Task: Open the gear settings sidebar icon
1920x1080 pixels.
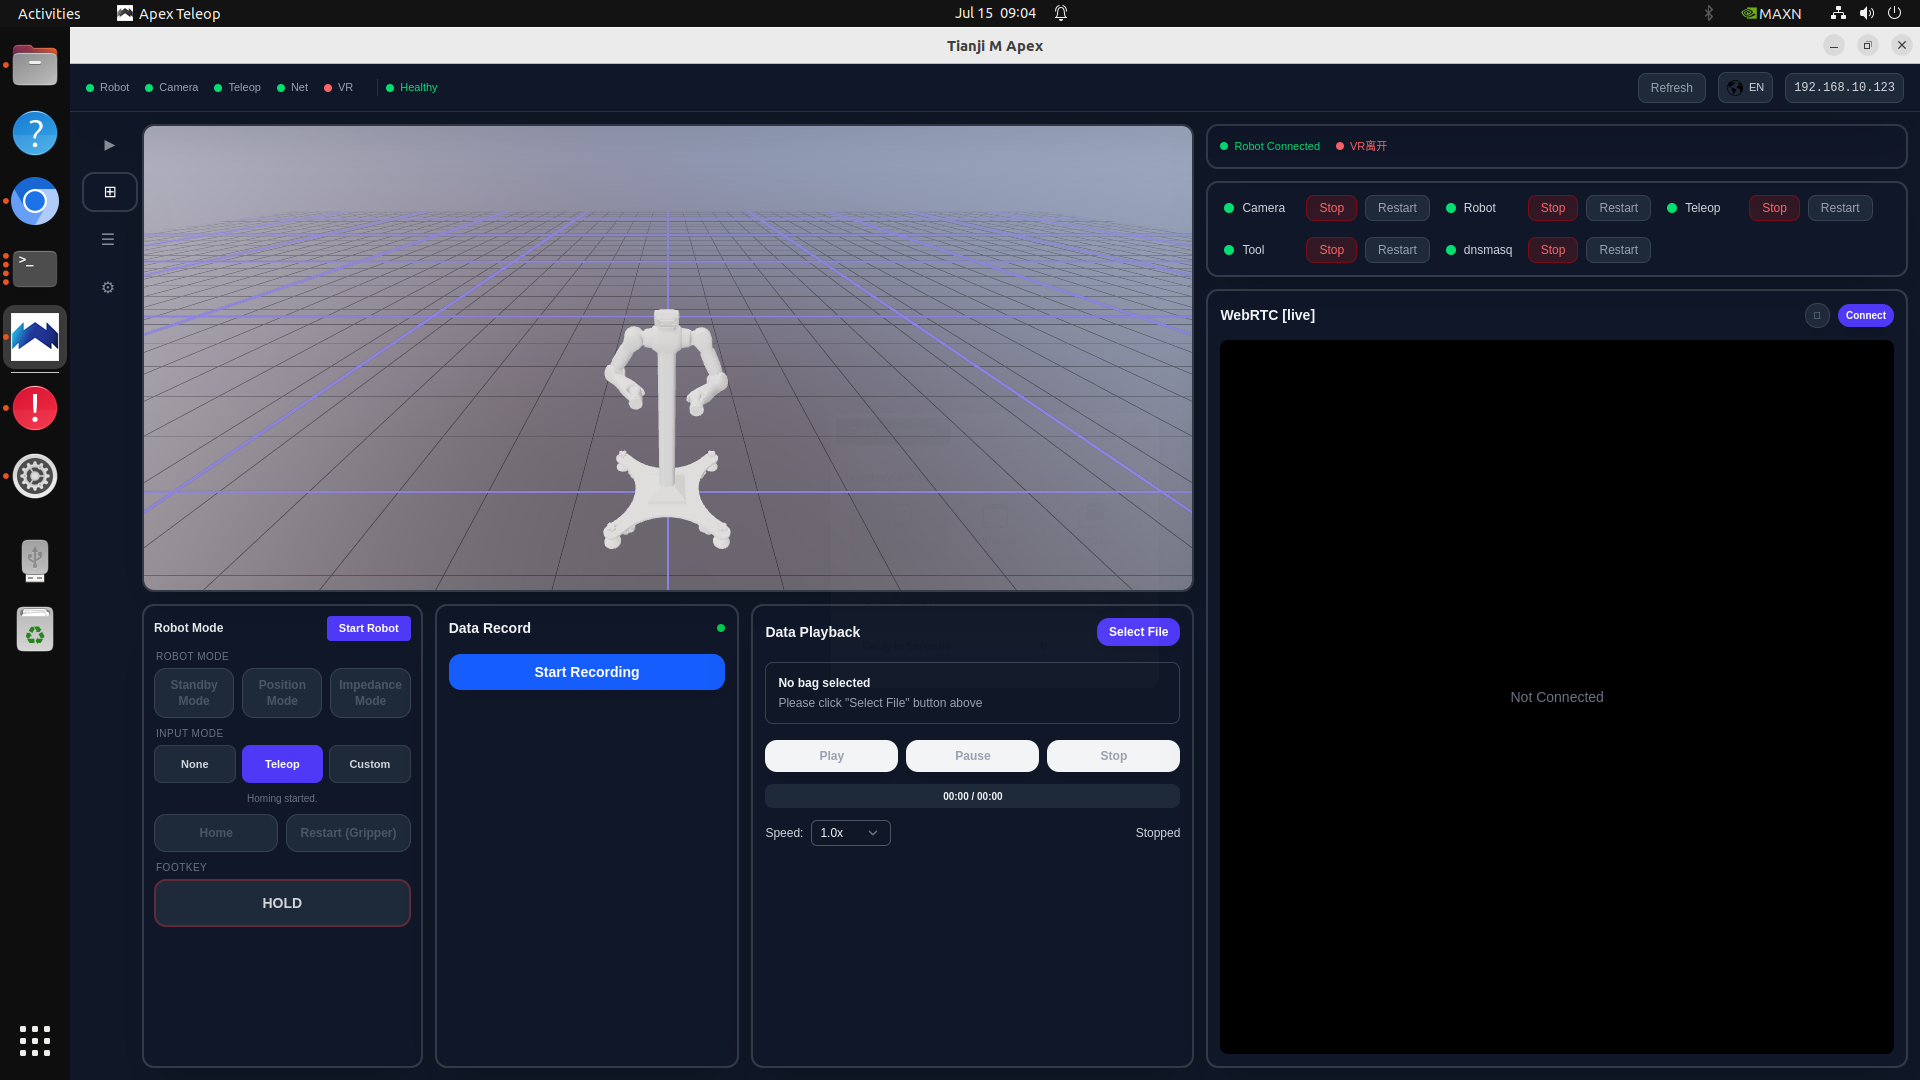Action: pyautogui.click(x=108, y=288)
